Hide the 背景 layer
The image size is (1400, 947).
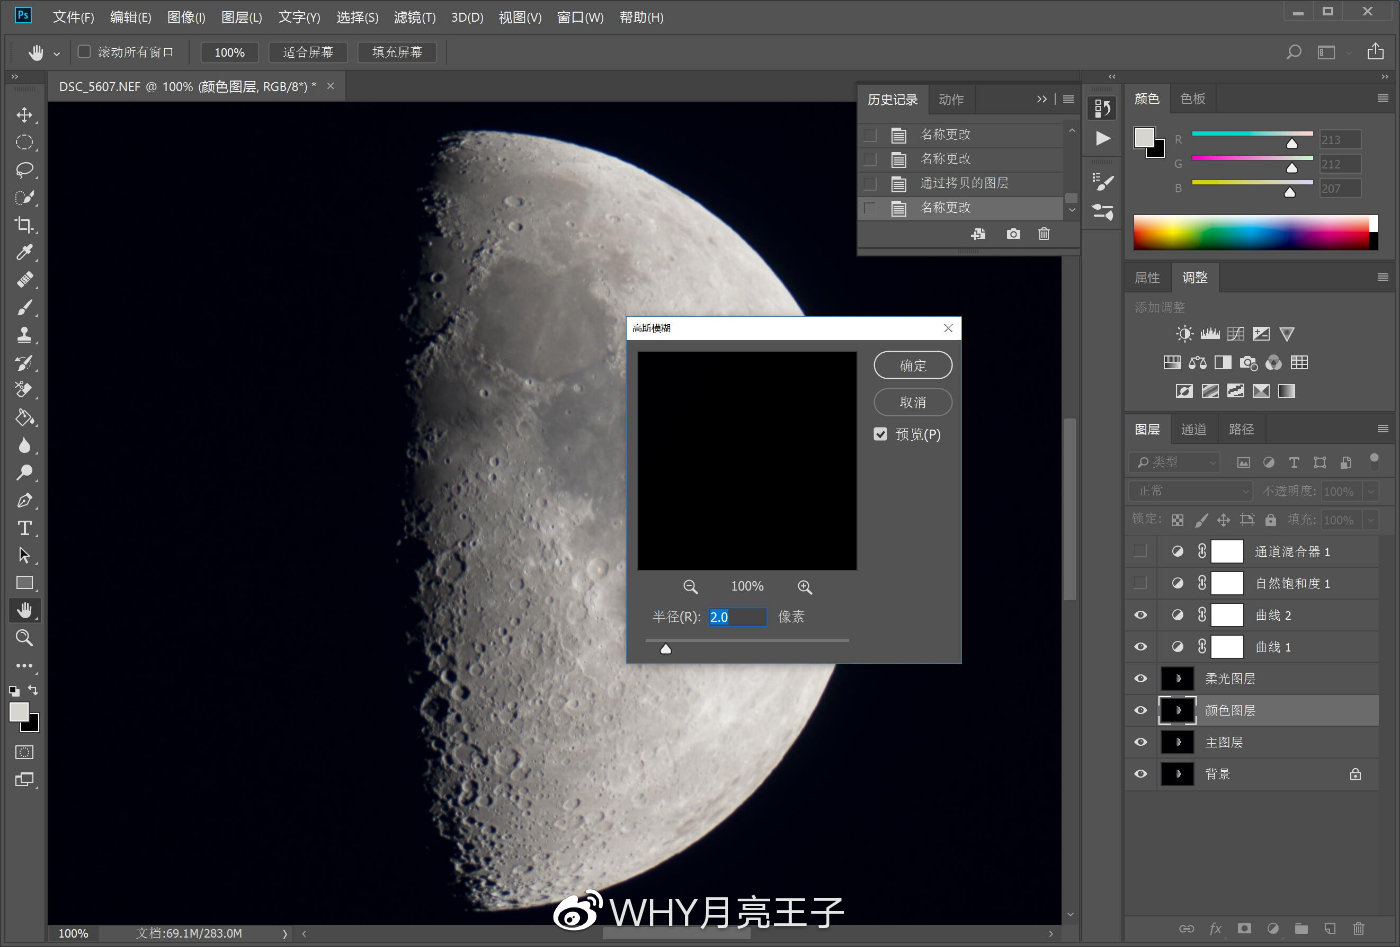[1140, 774]
